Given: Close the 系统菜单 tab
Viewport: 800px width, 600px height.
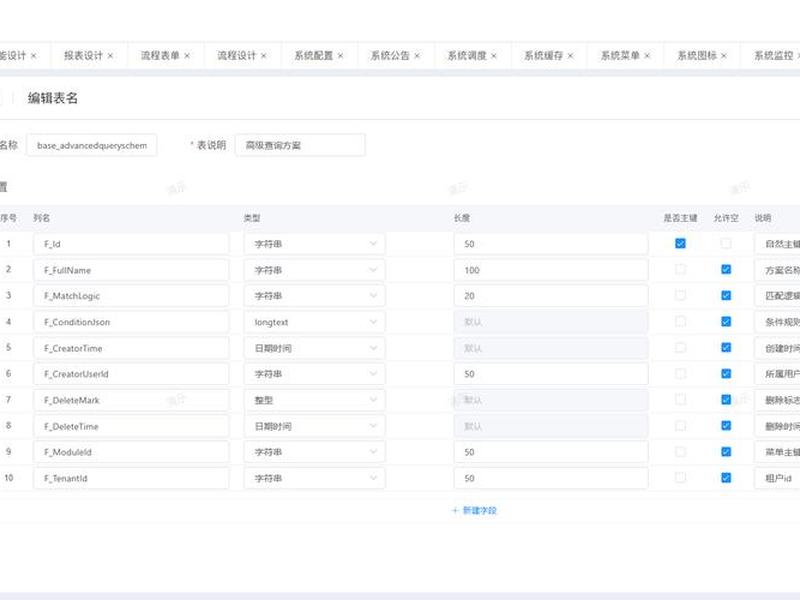Looking at the screenshot, I should pos(647,56).
